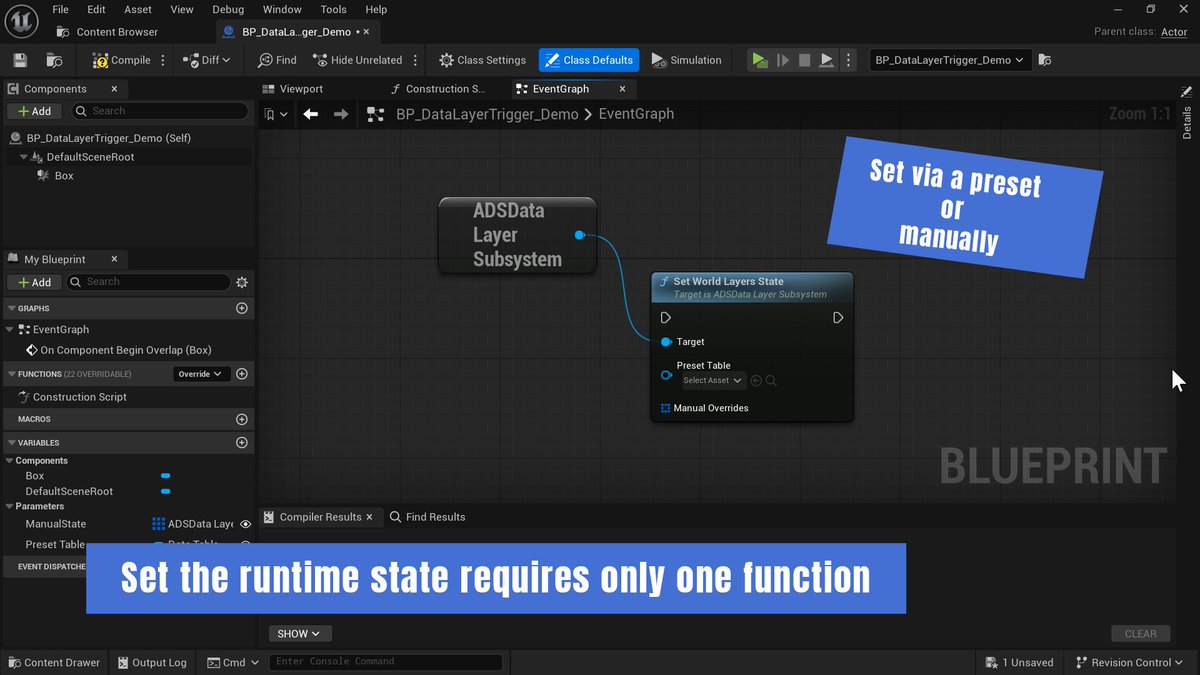This screenshot has height=675, width=1200.
Task: Open the function Override dropdown
Action: click(x=202, y=374)
